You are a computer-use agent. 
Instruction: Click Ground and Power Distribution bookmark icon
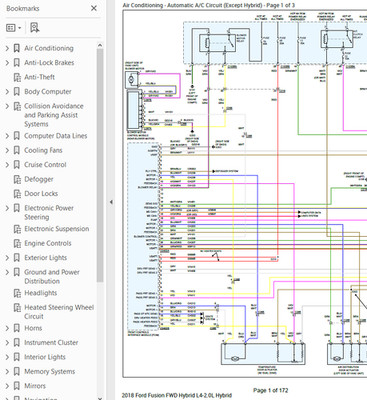17,272
